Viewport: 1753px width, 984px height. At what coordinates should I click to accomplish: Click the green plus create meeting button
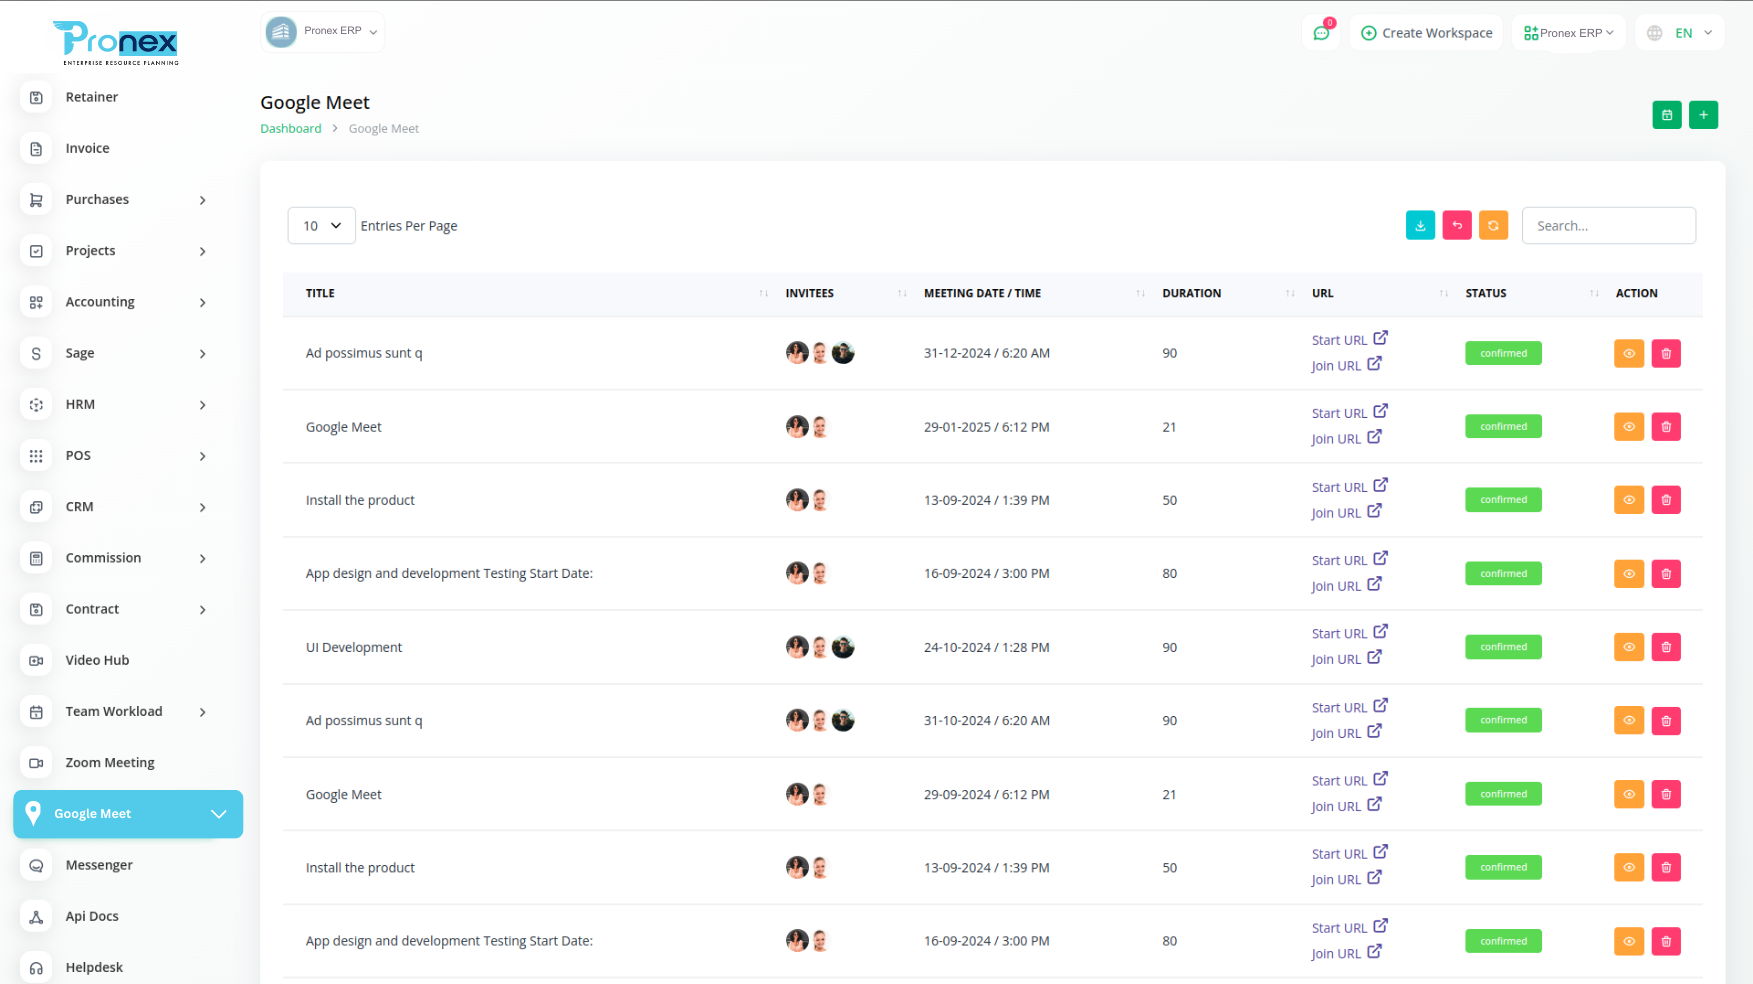[1704, 115]
